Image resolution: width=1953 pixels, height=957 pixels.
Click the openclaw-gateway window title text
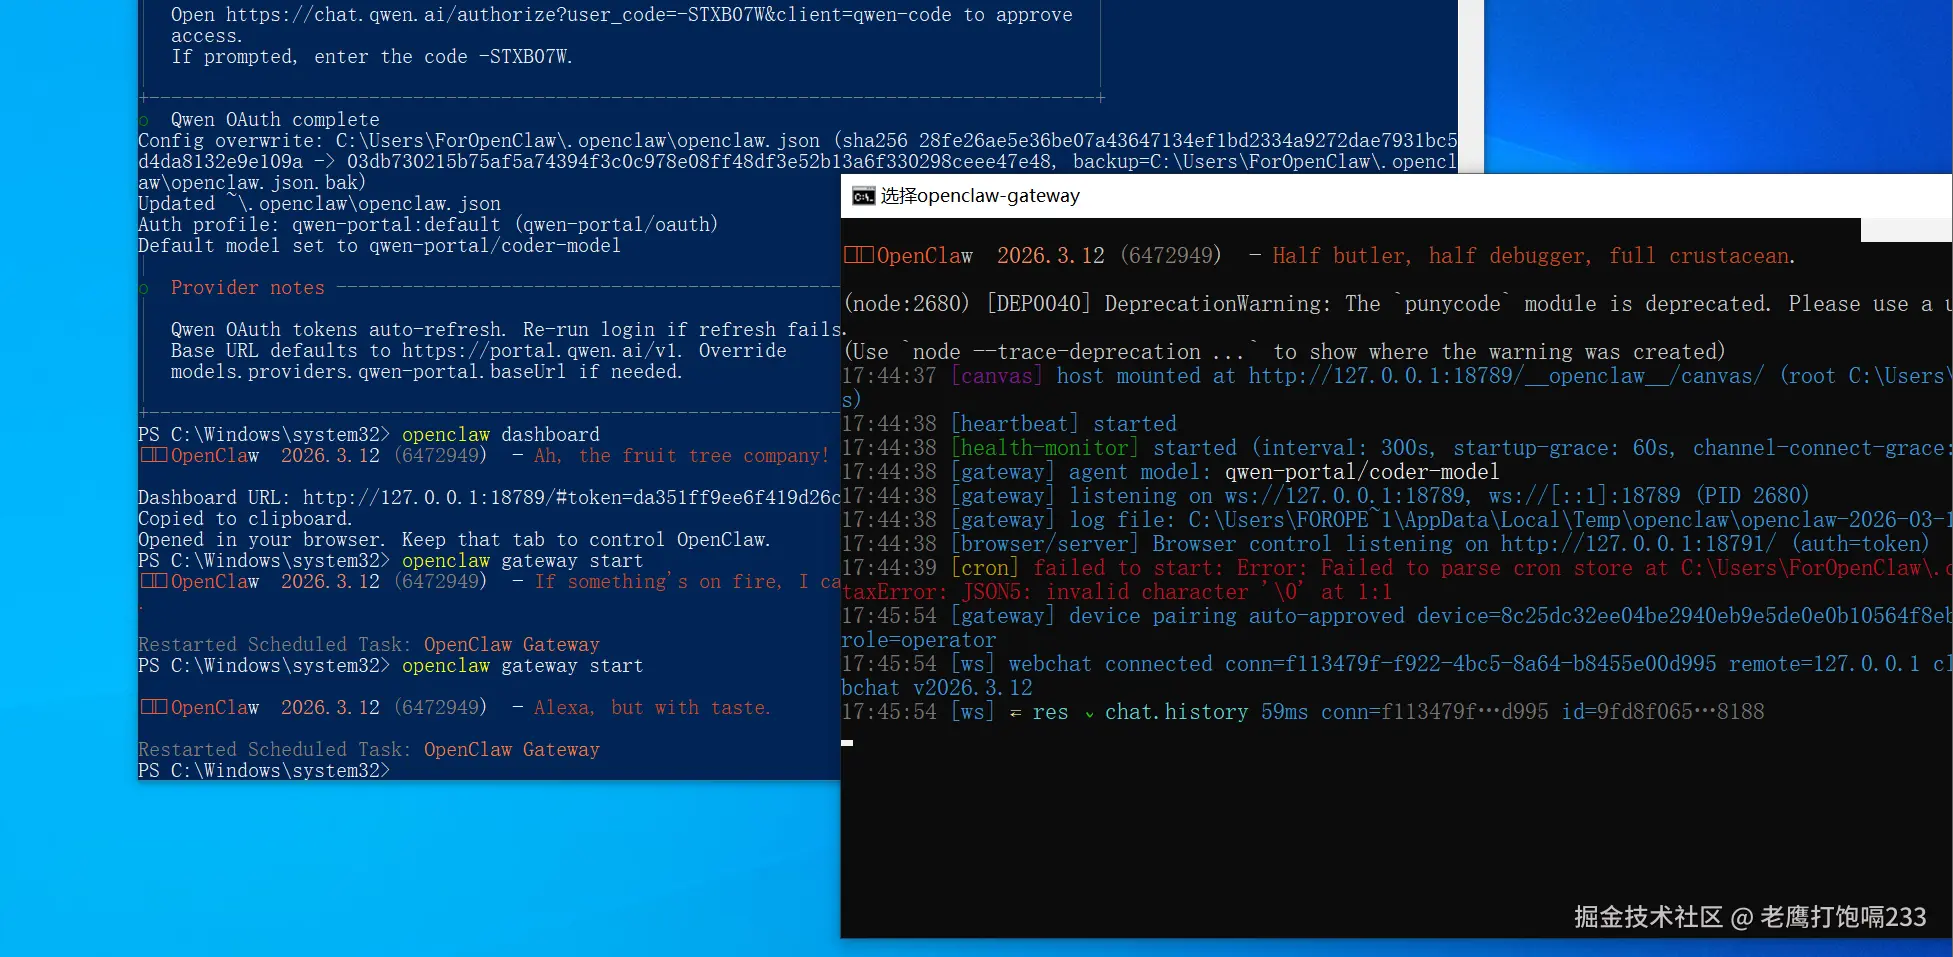(980, 196)
